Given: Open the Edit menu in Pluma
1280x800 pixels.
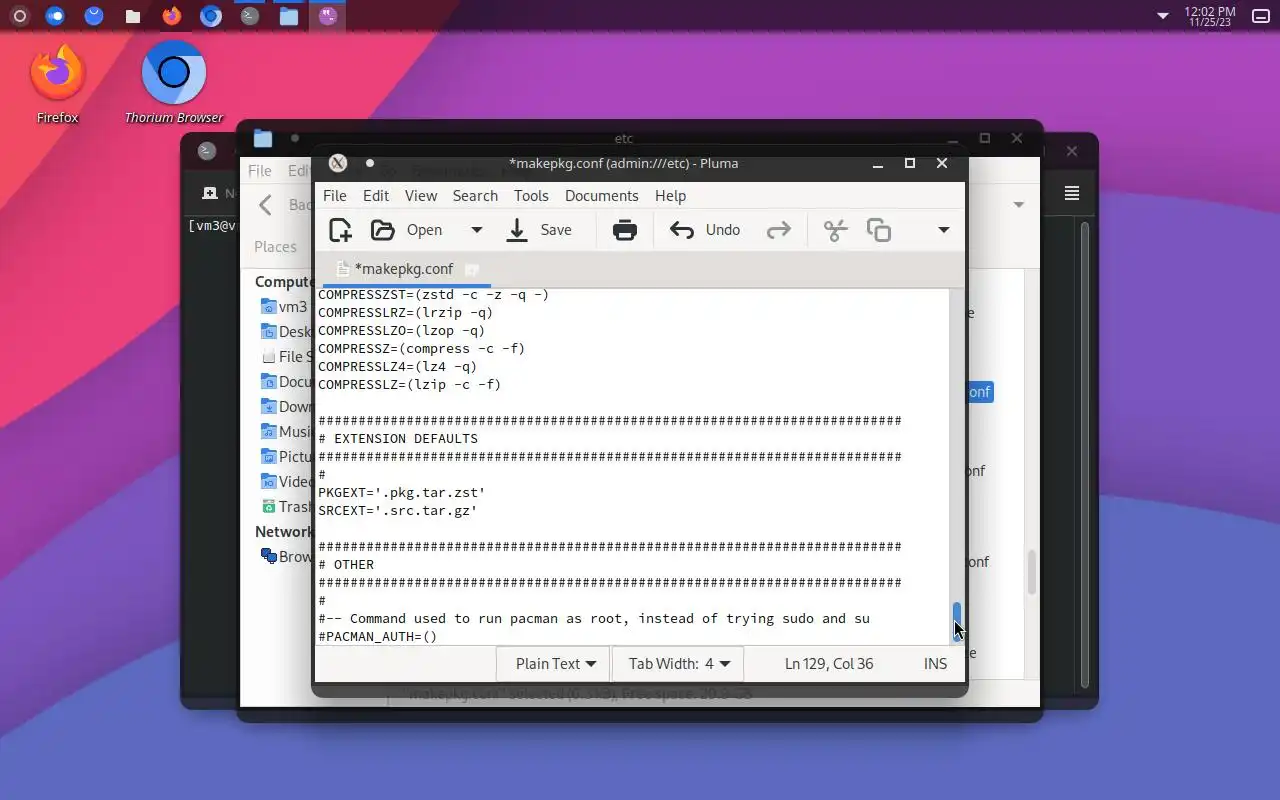Looking at the screenshot, I should pos(376,195).
